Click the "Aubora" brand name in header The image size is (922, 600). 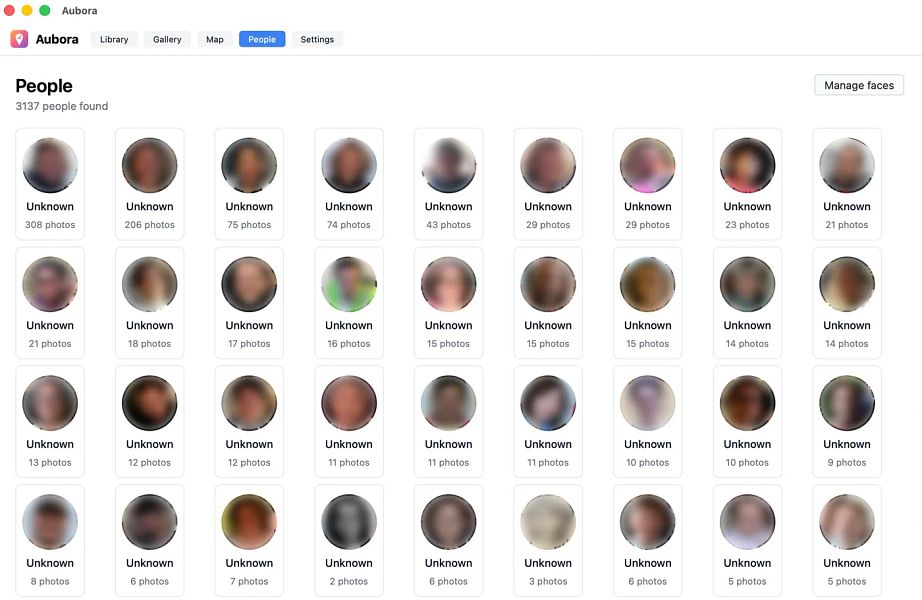(57, 39)
